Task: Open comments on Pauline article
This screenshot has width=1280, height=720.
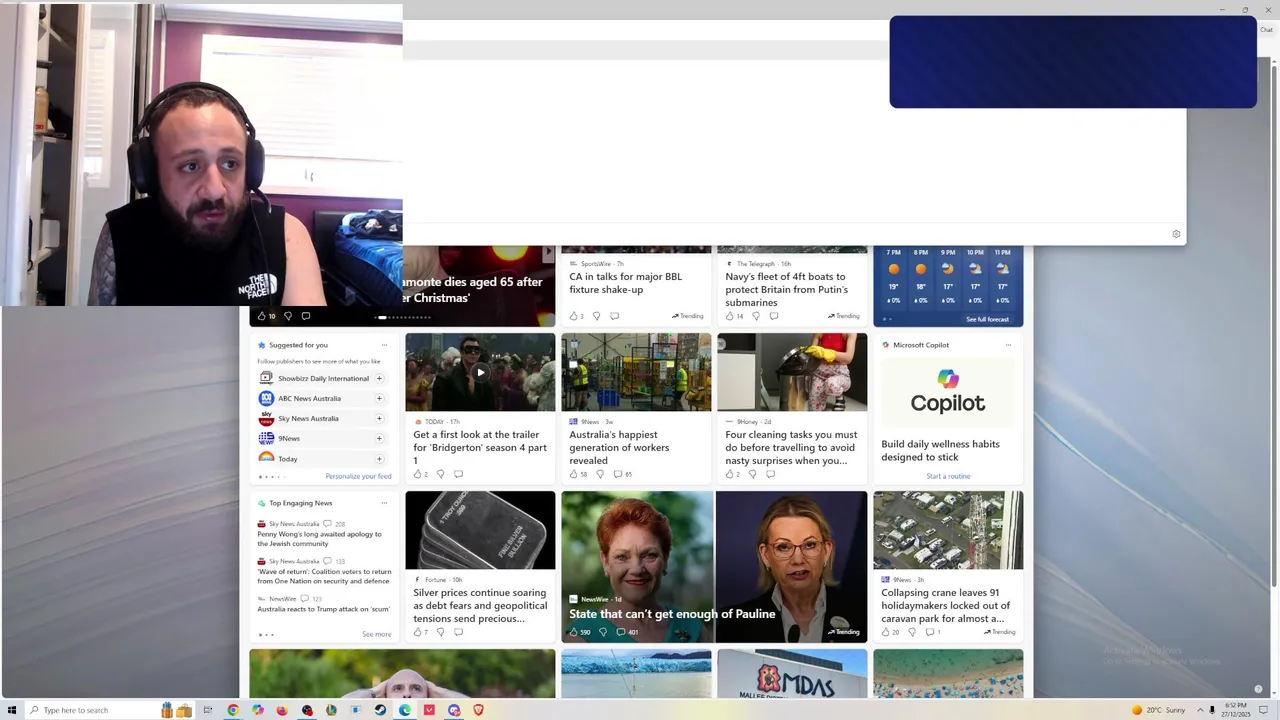Action: pos(621,632)
